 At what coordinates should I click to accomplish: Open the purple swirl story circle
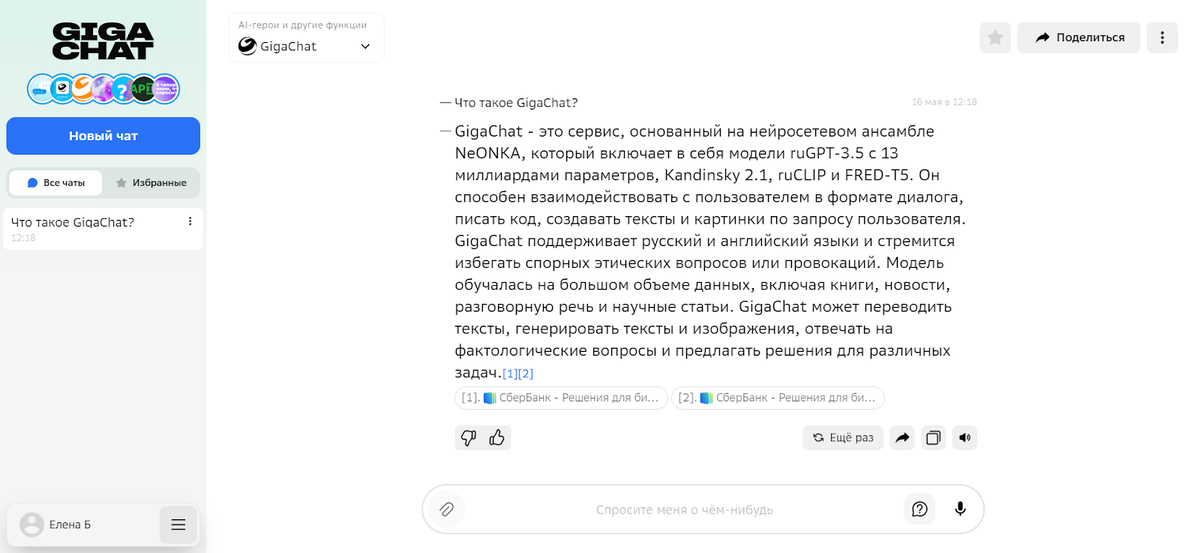tap(103, 89)
